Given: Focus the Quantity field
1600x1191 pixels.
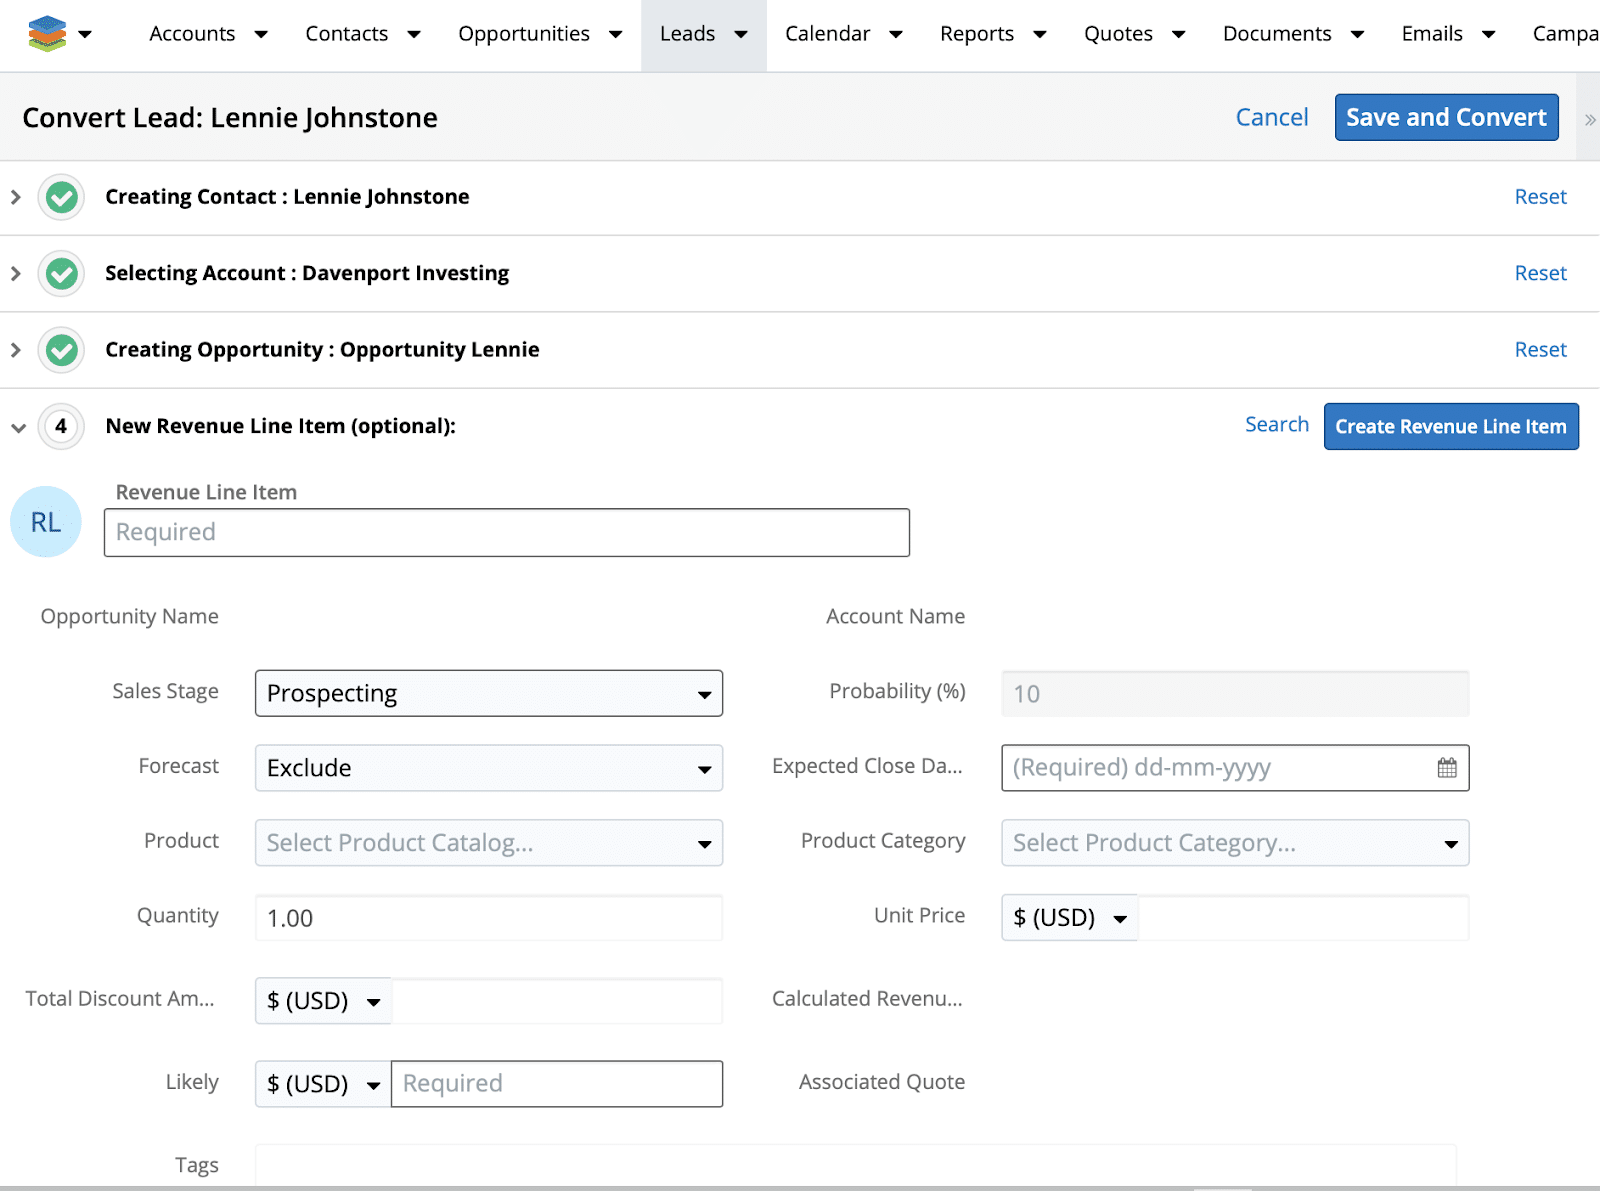Looking at the screenshot, I should click(x=489, y=918).
